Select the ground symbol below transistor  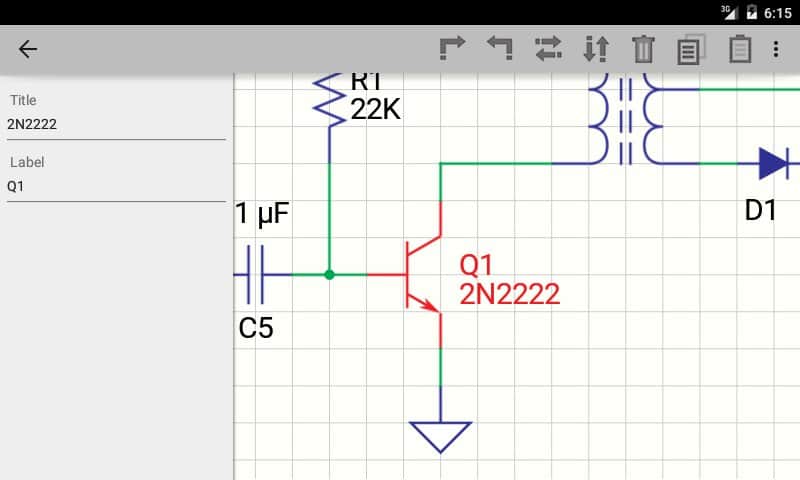click(440, 434)
